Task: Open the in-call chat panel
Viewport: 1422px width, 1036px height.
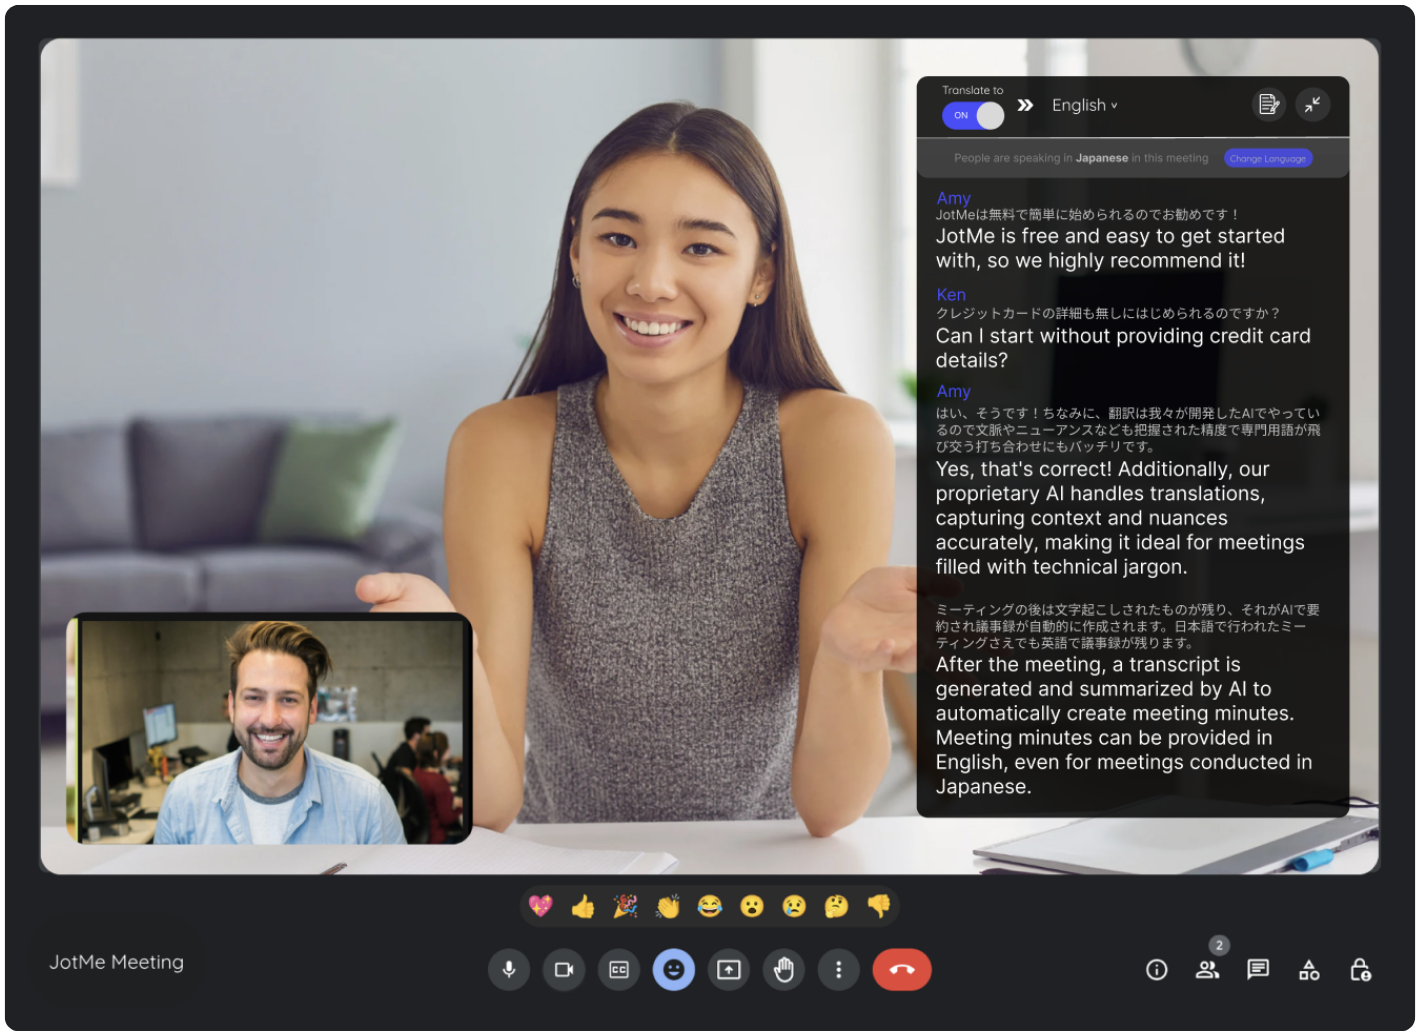Action: (1258, 969)
